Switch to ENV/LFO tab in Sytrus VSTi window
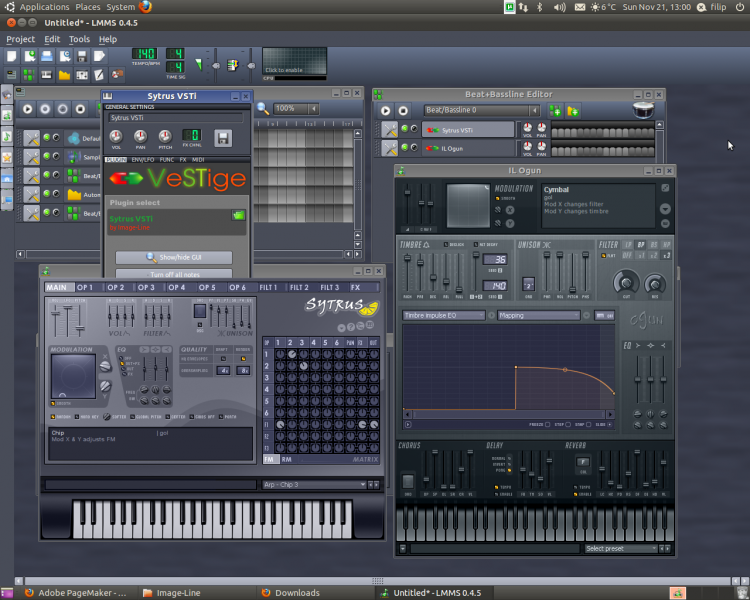The image size is (750, 600). click(x=143, y=160)
